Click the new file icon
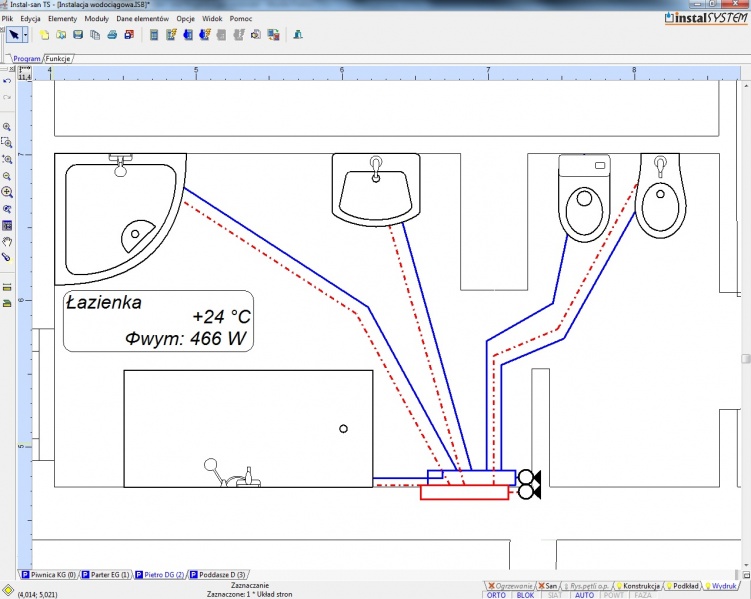Screen dimensions: 751x599 tap(45, 35)
